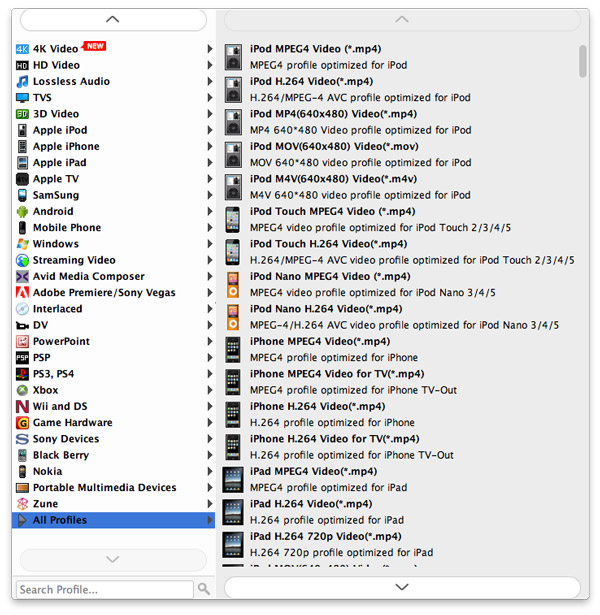This screenshot has width=600, height=615.
Task: Click the Xbox logo icon
Action: 22,390
